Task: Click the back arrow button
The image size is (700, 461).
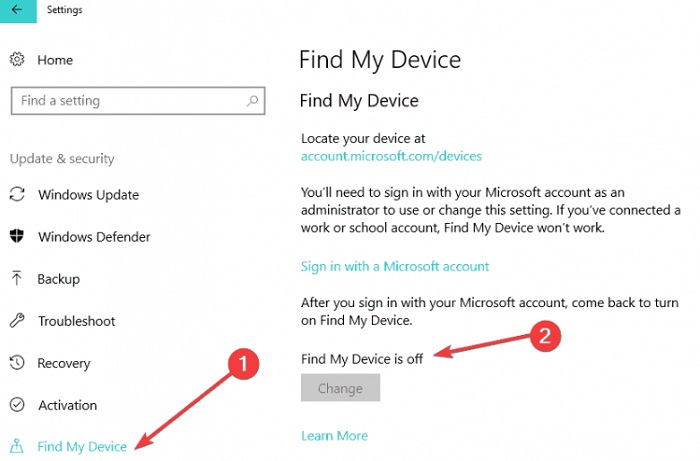Action: (x=18, y=10)
